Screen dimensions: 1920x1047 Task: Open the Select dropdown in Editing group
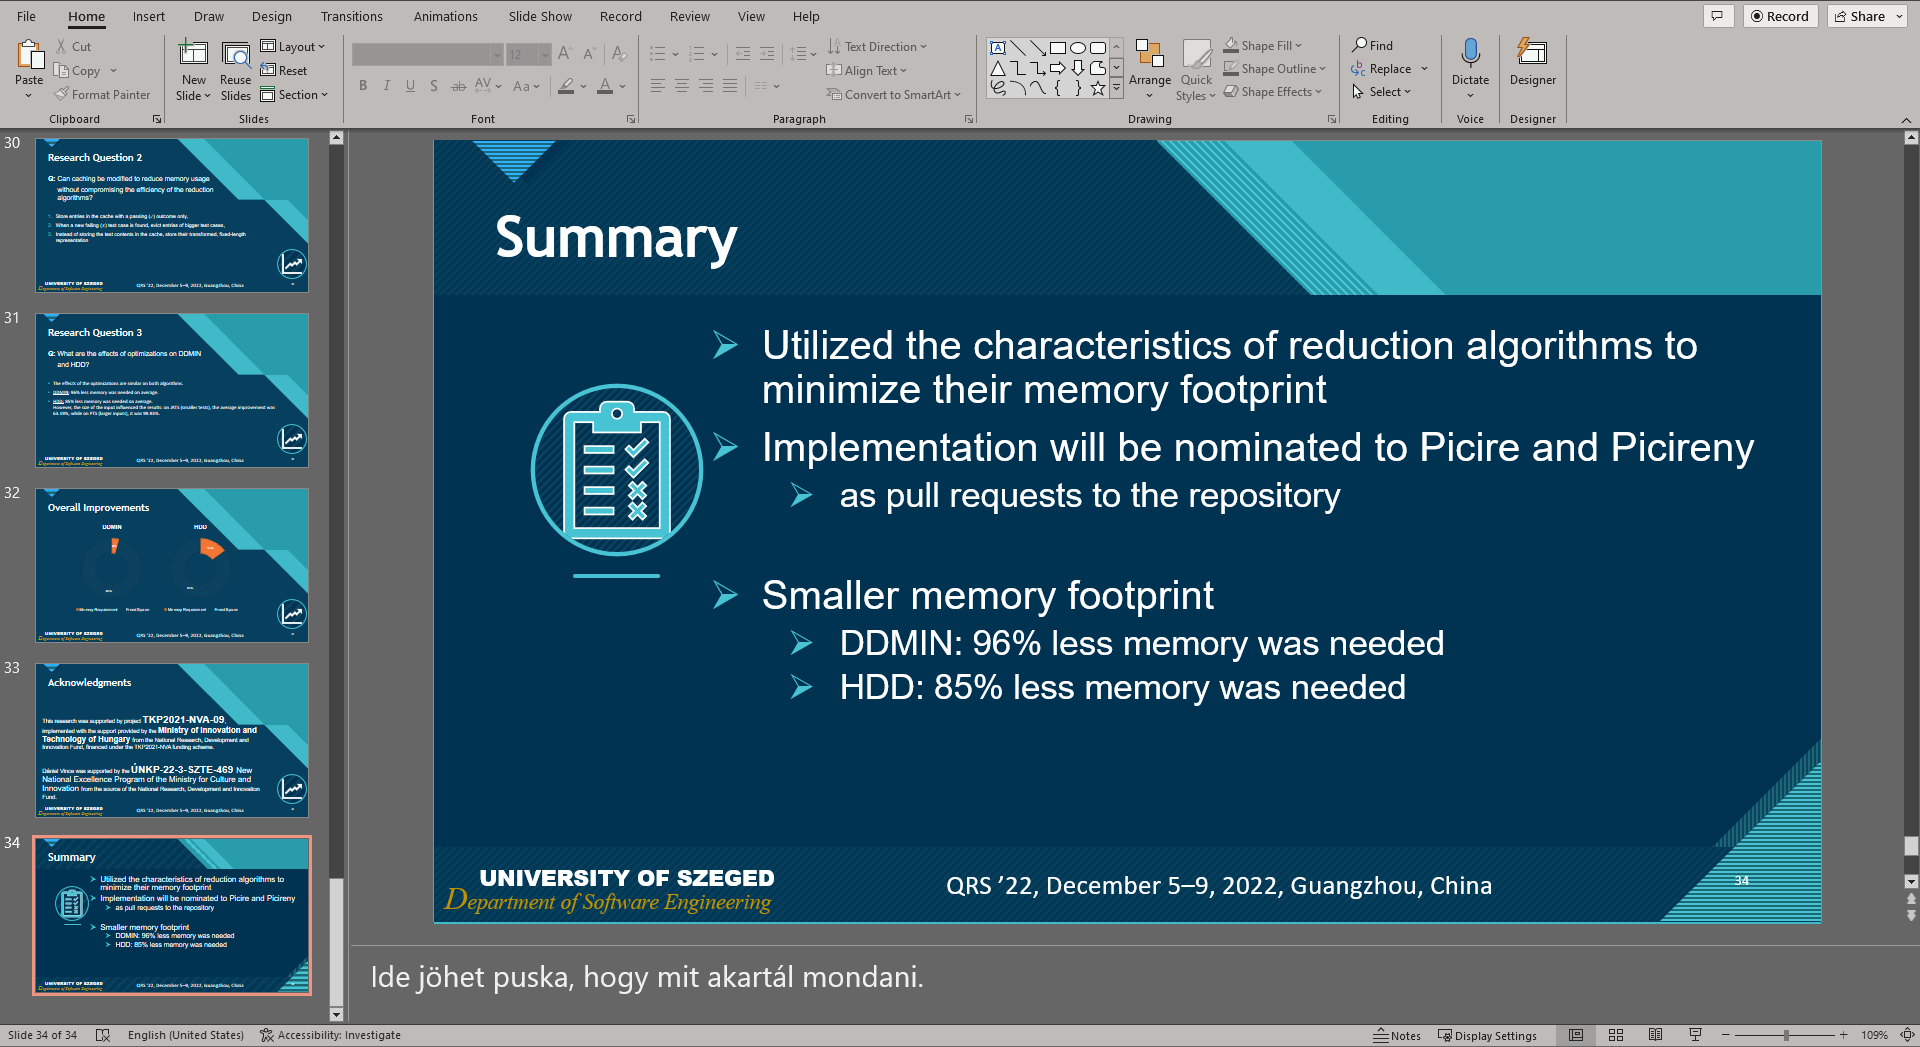(x=1386, y=91)
